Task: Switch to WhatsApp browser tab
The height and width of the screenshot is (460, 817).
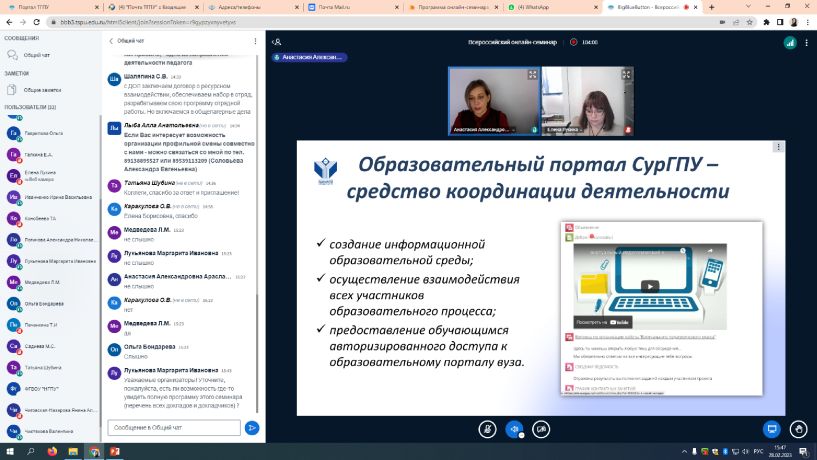Action: pyautogui.click(x=552, y=7)
